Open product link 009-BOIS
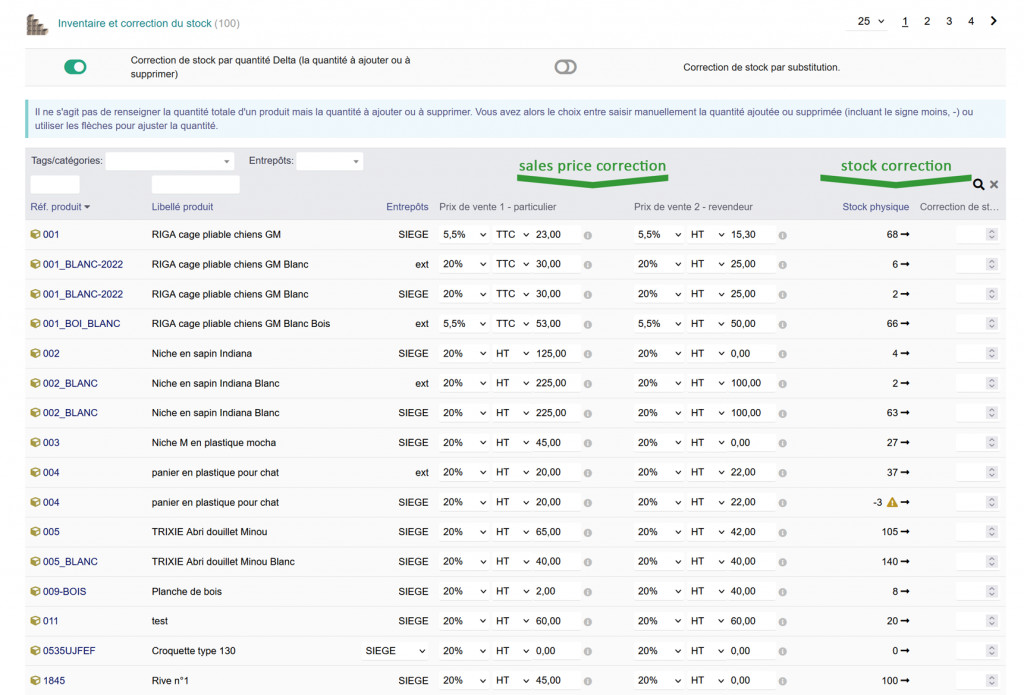1024x695 pixels. (64, 592)
